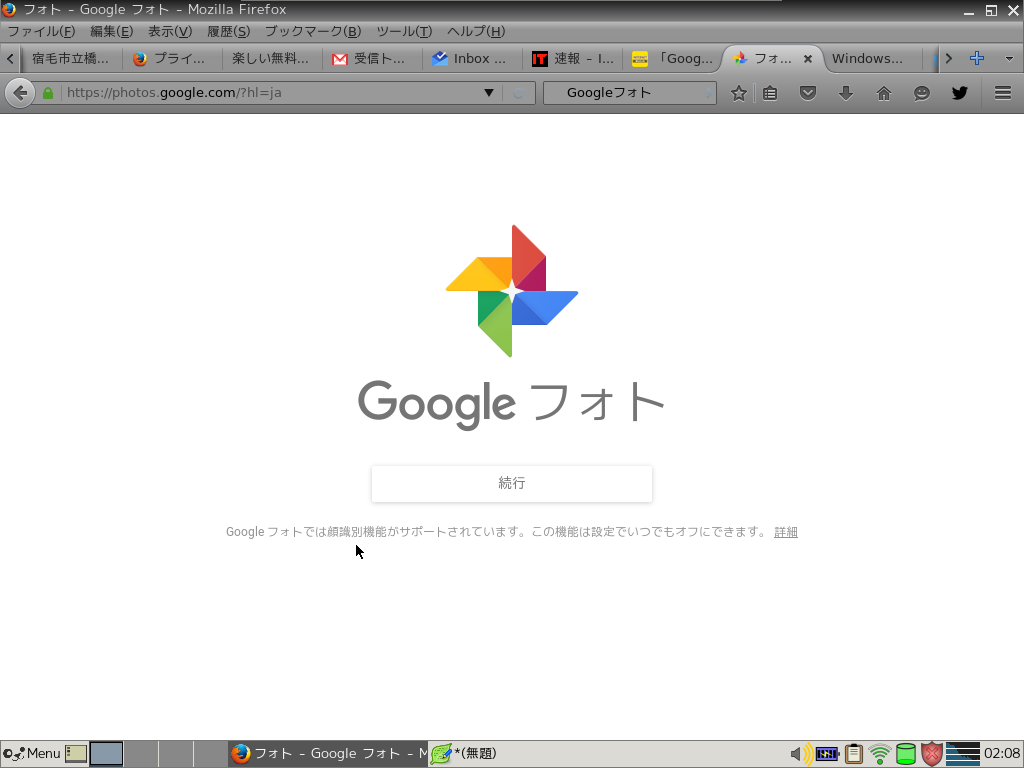Open the ツール(T) menu
The width and height of the screenshot is (1024, 768).
(x=404, y=31)
